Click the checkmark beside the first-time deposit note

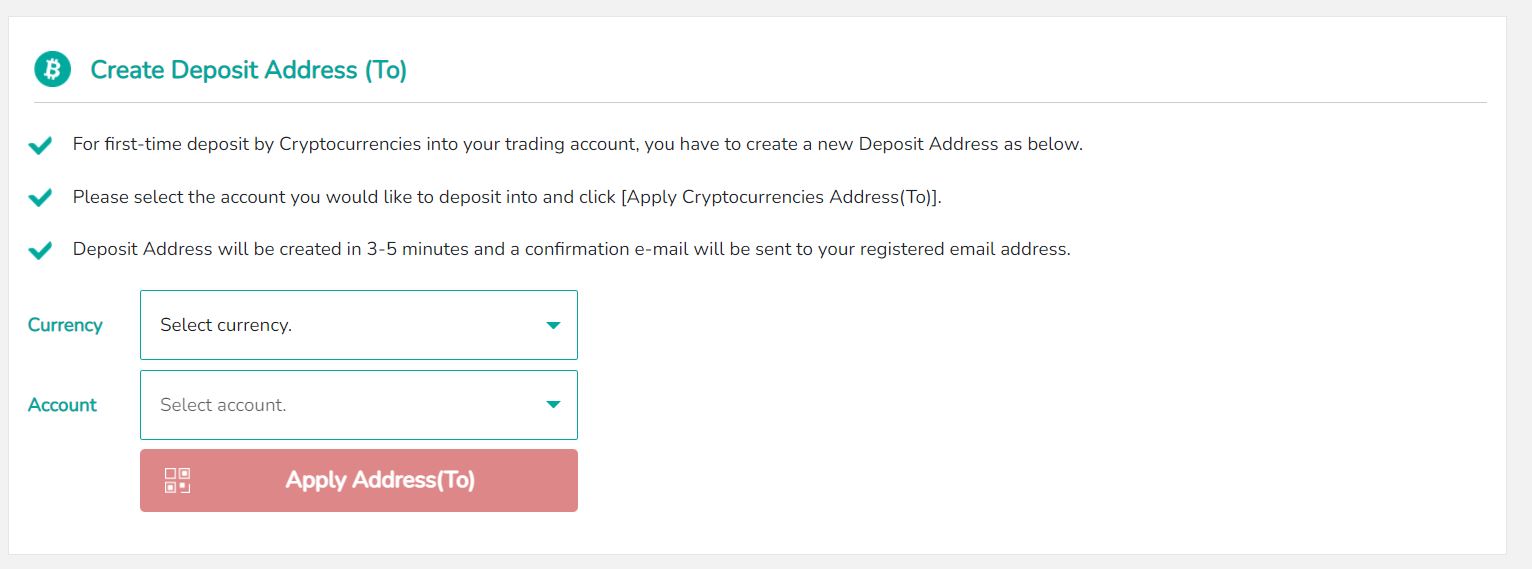40,146
